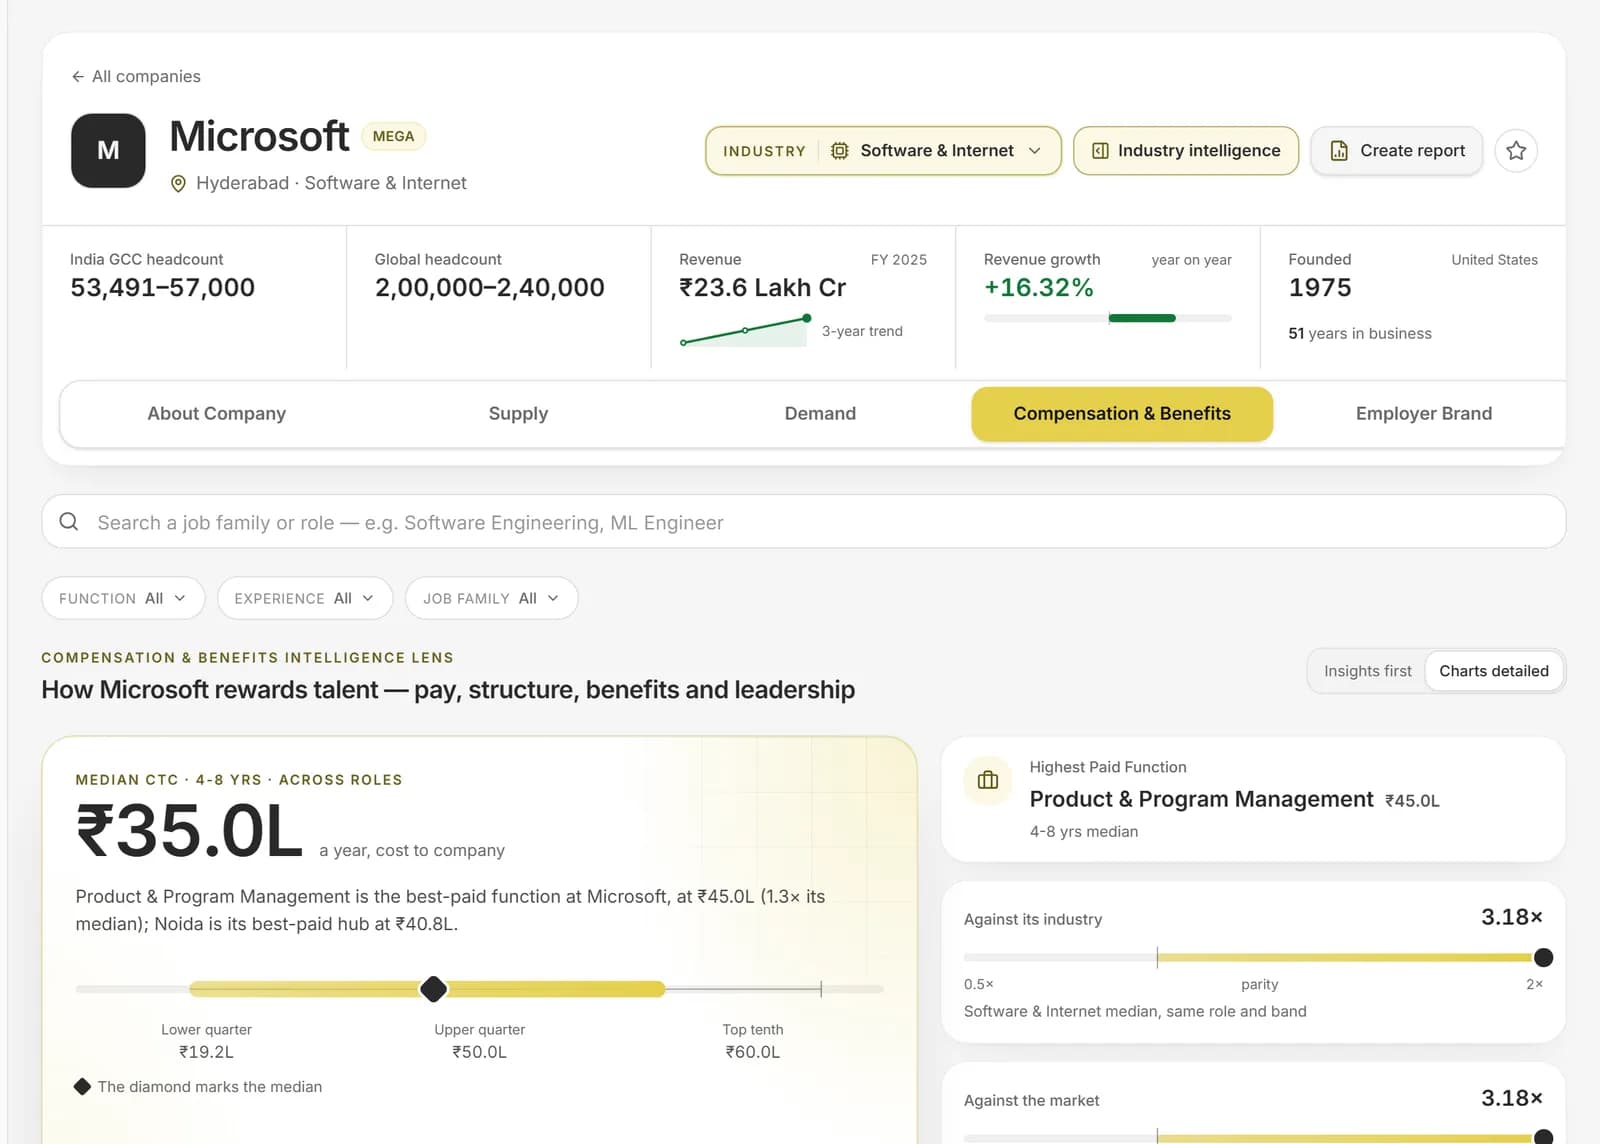Click the chip icon before Software & Internet
This screenshot has height=1144, width=1600.
840,151
